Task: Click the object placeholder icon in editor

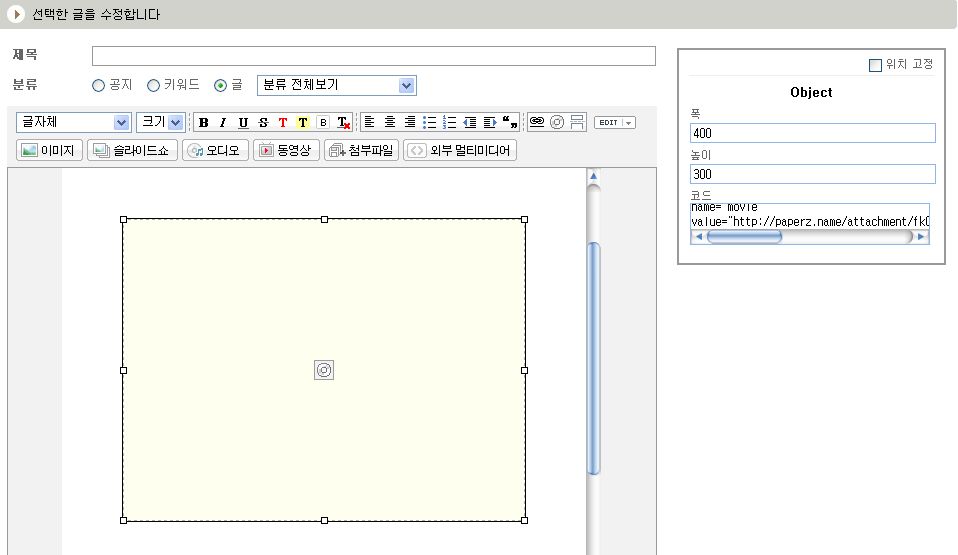Action: (324, 370)
